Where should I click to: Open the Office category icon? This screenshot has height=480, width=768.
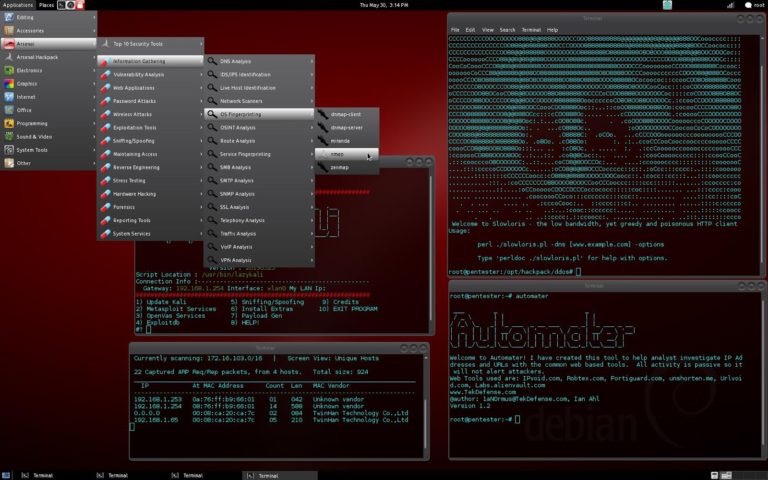point(9,110)
